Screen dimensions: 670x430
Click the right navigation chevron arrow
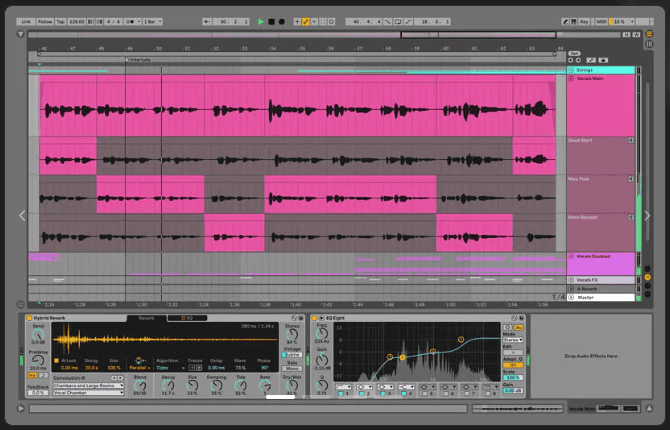pyautogui.click(x=647, y=216)
